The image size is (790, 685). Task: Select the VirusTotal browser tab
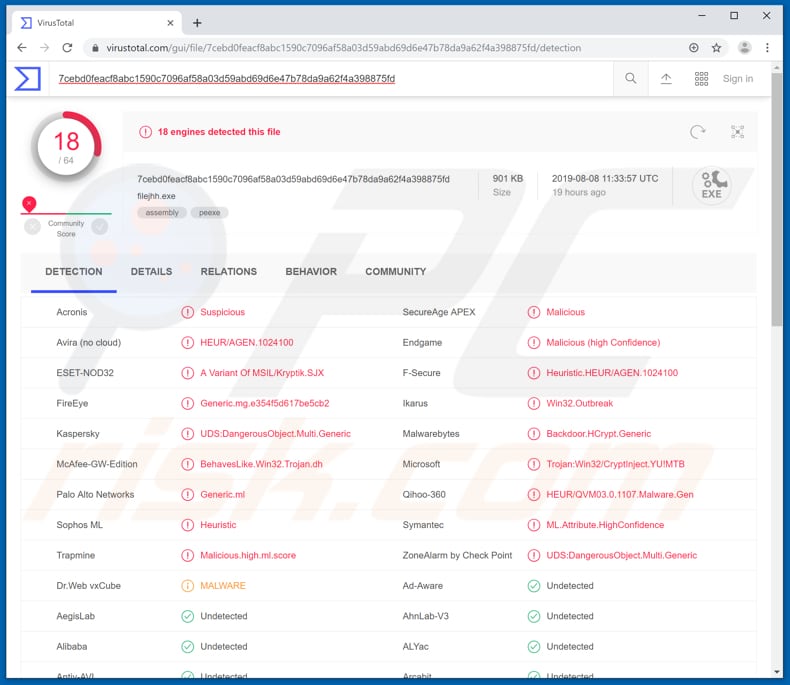tap(97, 23)
